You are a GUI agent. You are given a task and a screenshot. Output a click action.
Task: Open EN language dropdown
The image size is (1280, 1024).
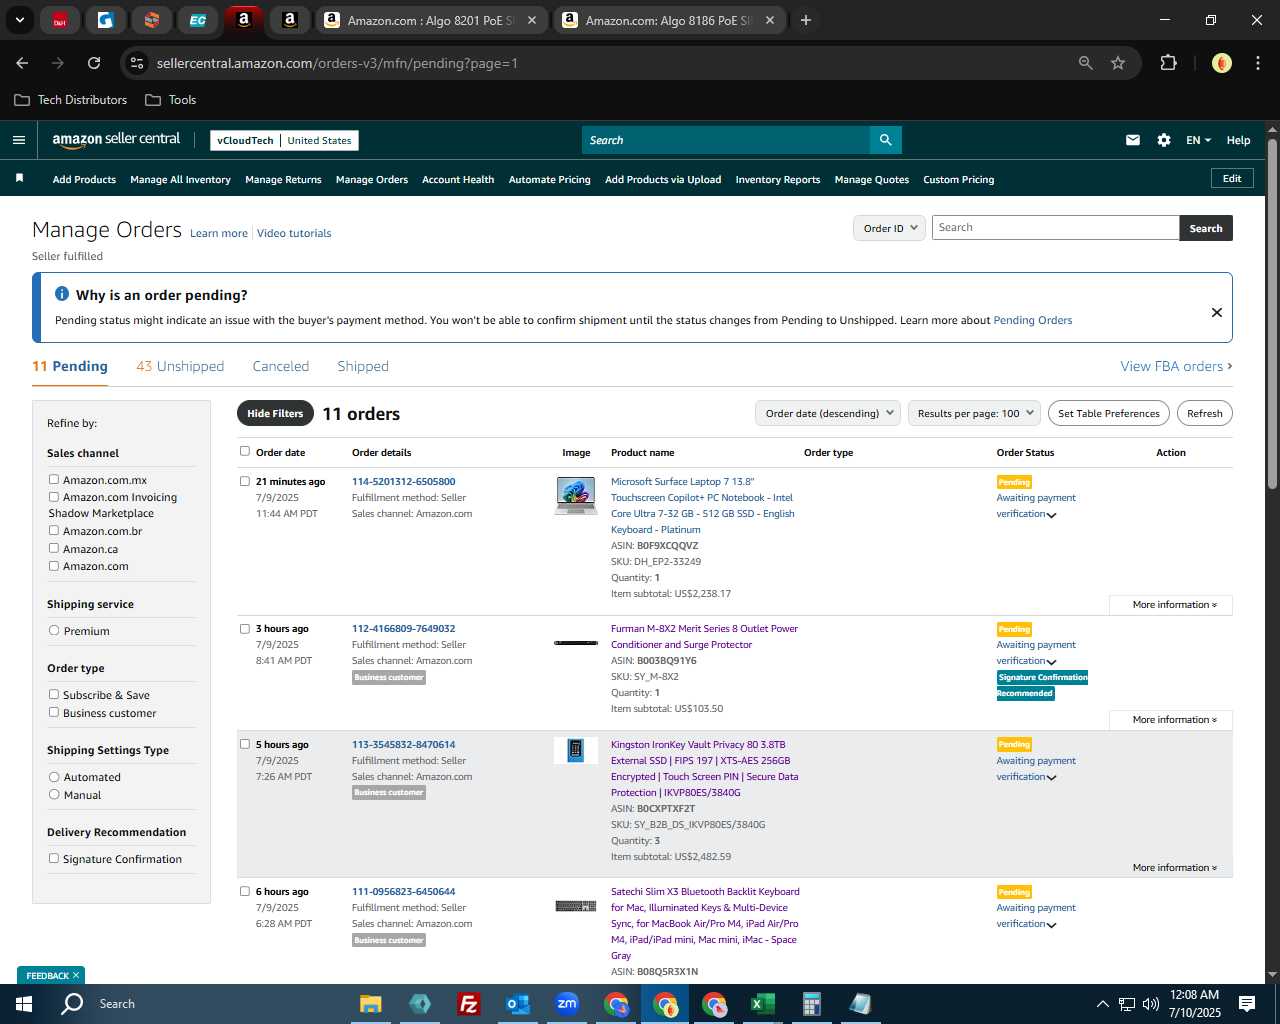(x=1198, y=140)
